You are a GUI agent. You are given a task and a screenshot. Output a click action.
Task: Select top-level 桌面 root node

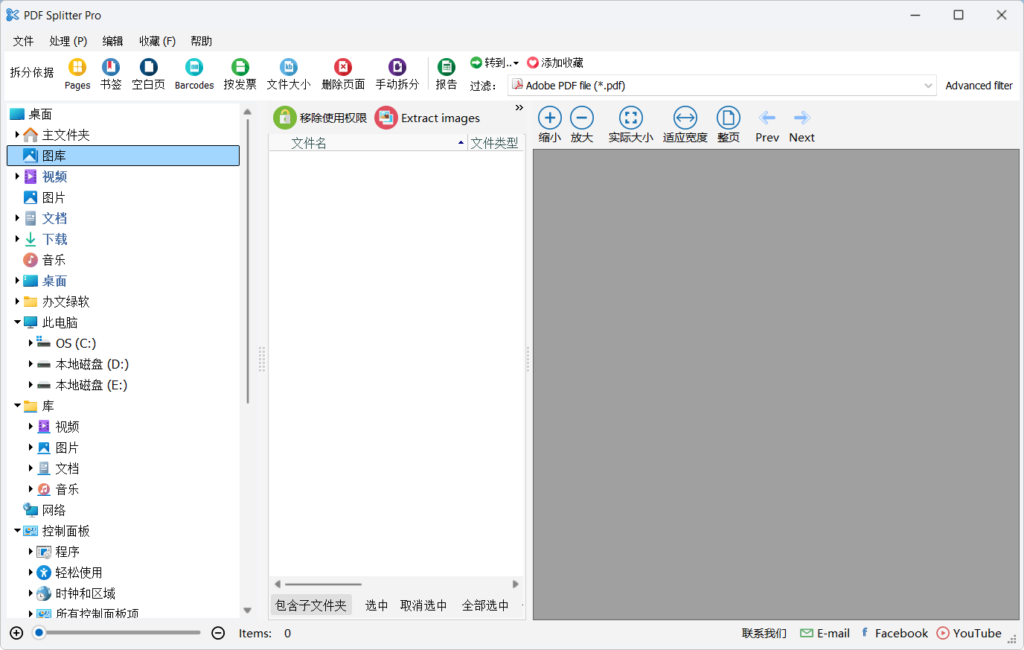[x=40, y=114]
